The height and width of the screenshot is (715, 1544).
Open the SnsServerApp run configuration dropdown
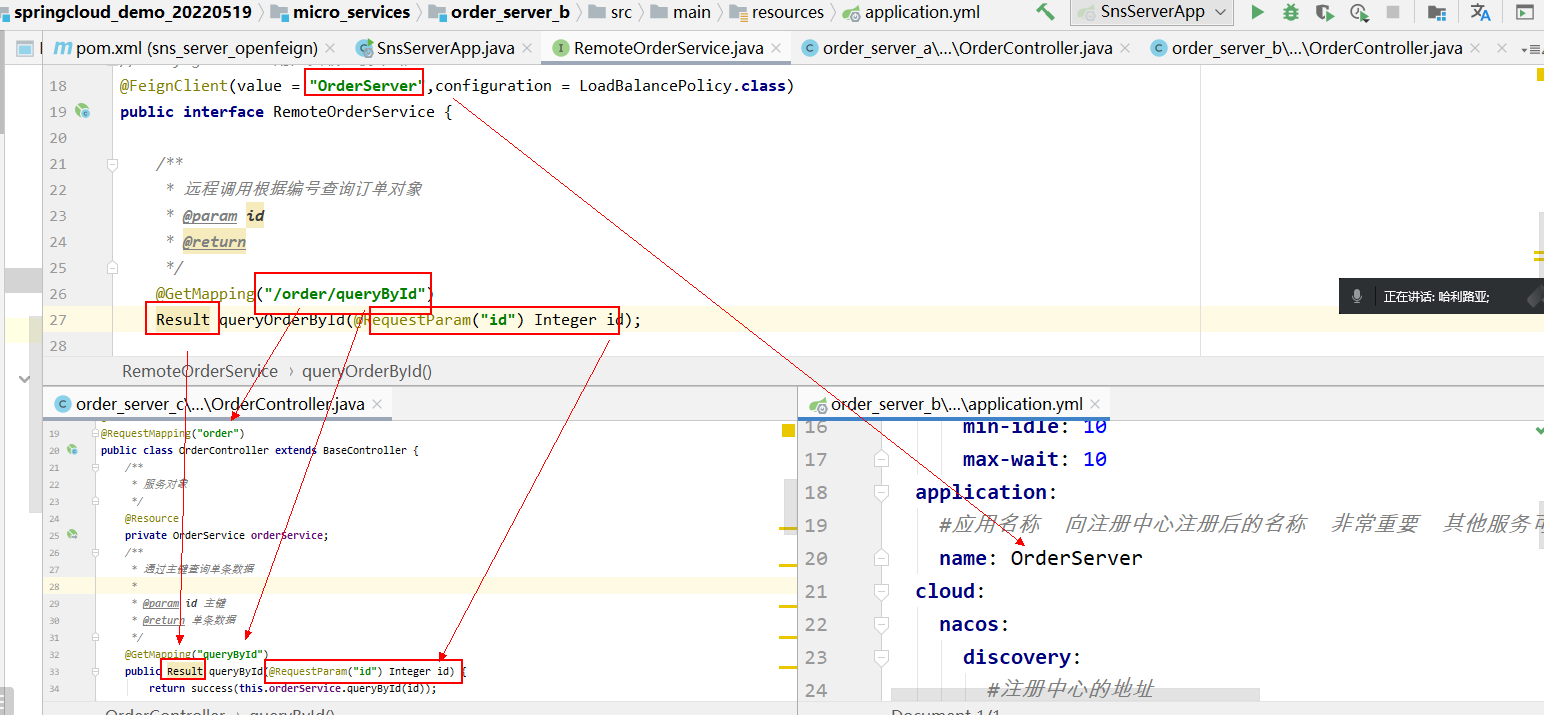click(1152, 13)
